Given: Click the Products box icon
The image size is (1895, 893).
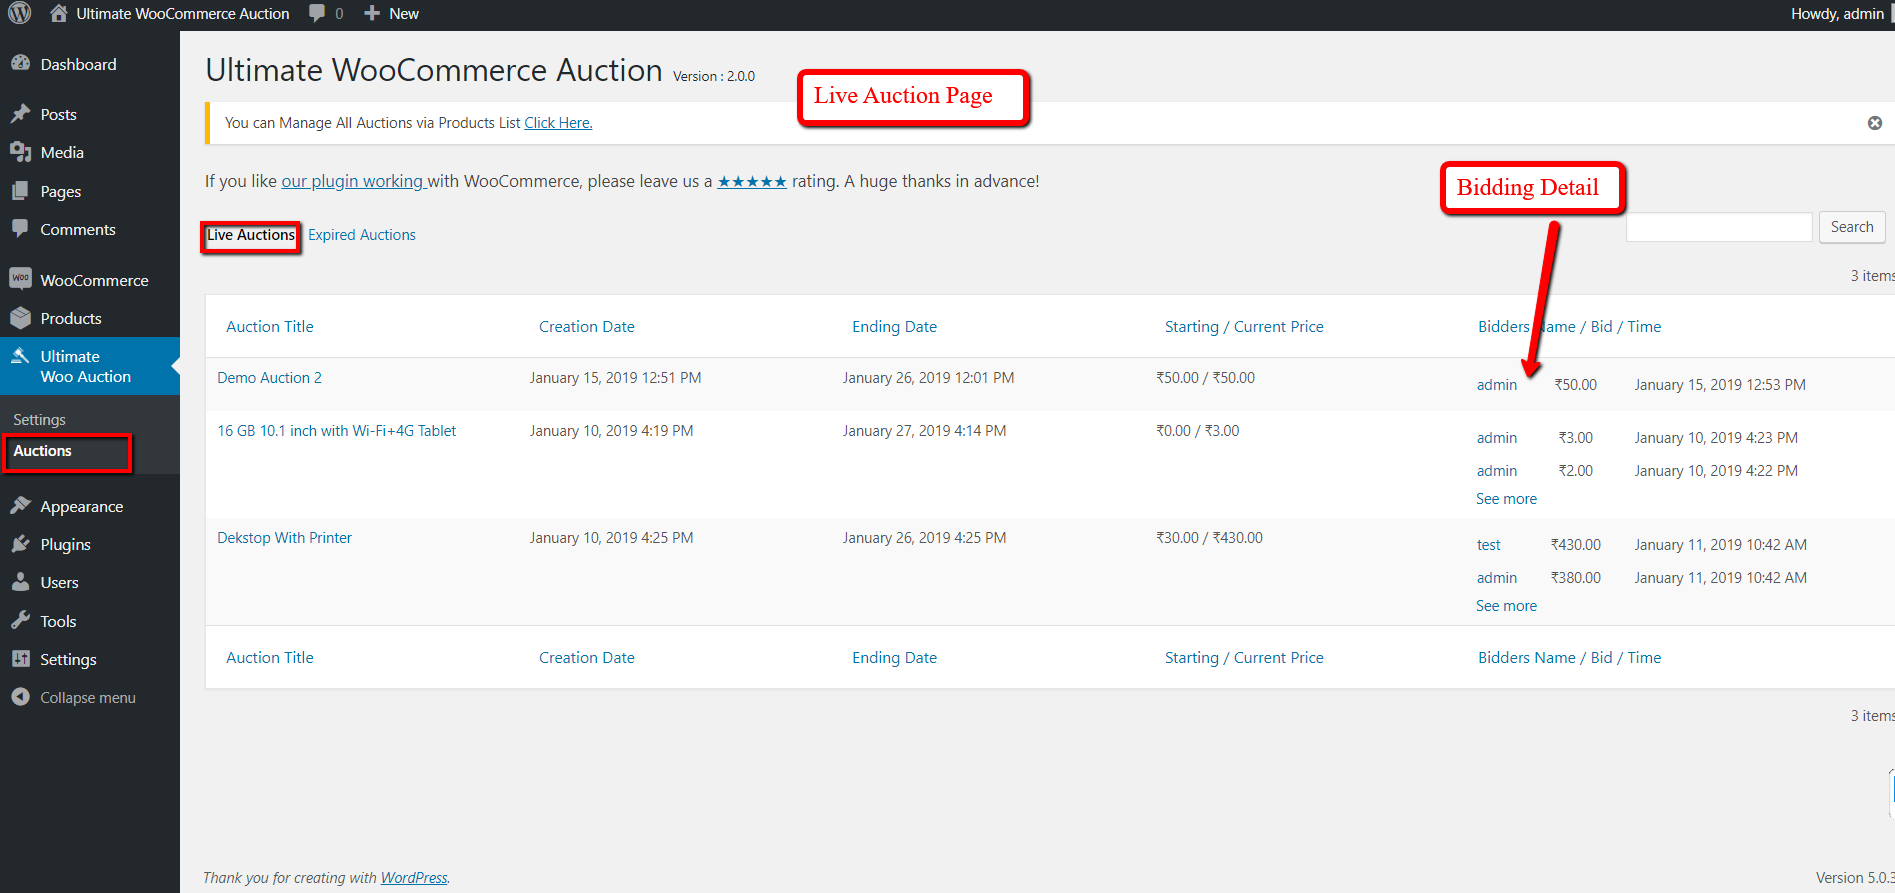Looking at the screenshot, I should coord(20,318).
